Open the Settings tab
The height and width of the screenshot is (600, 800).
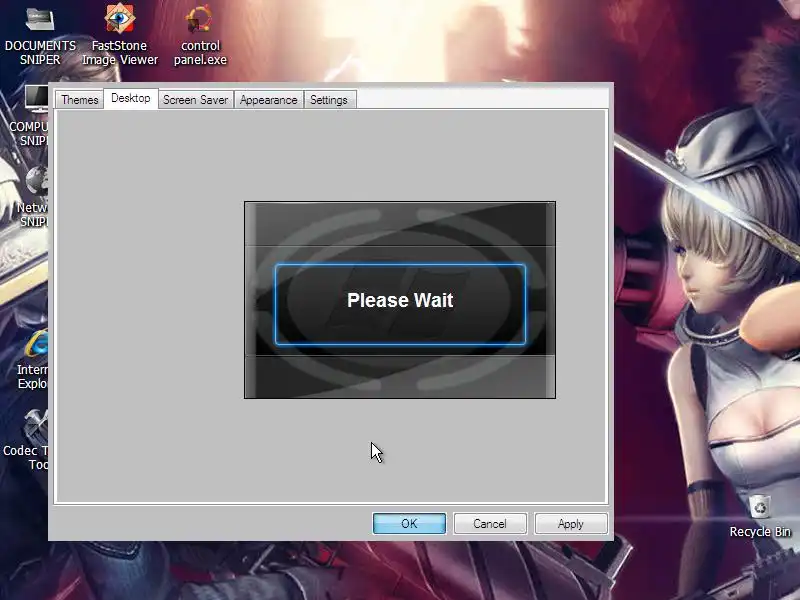coord(329,99)
